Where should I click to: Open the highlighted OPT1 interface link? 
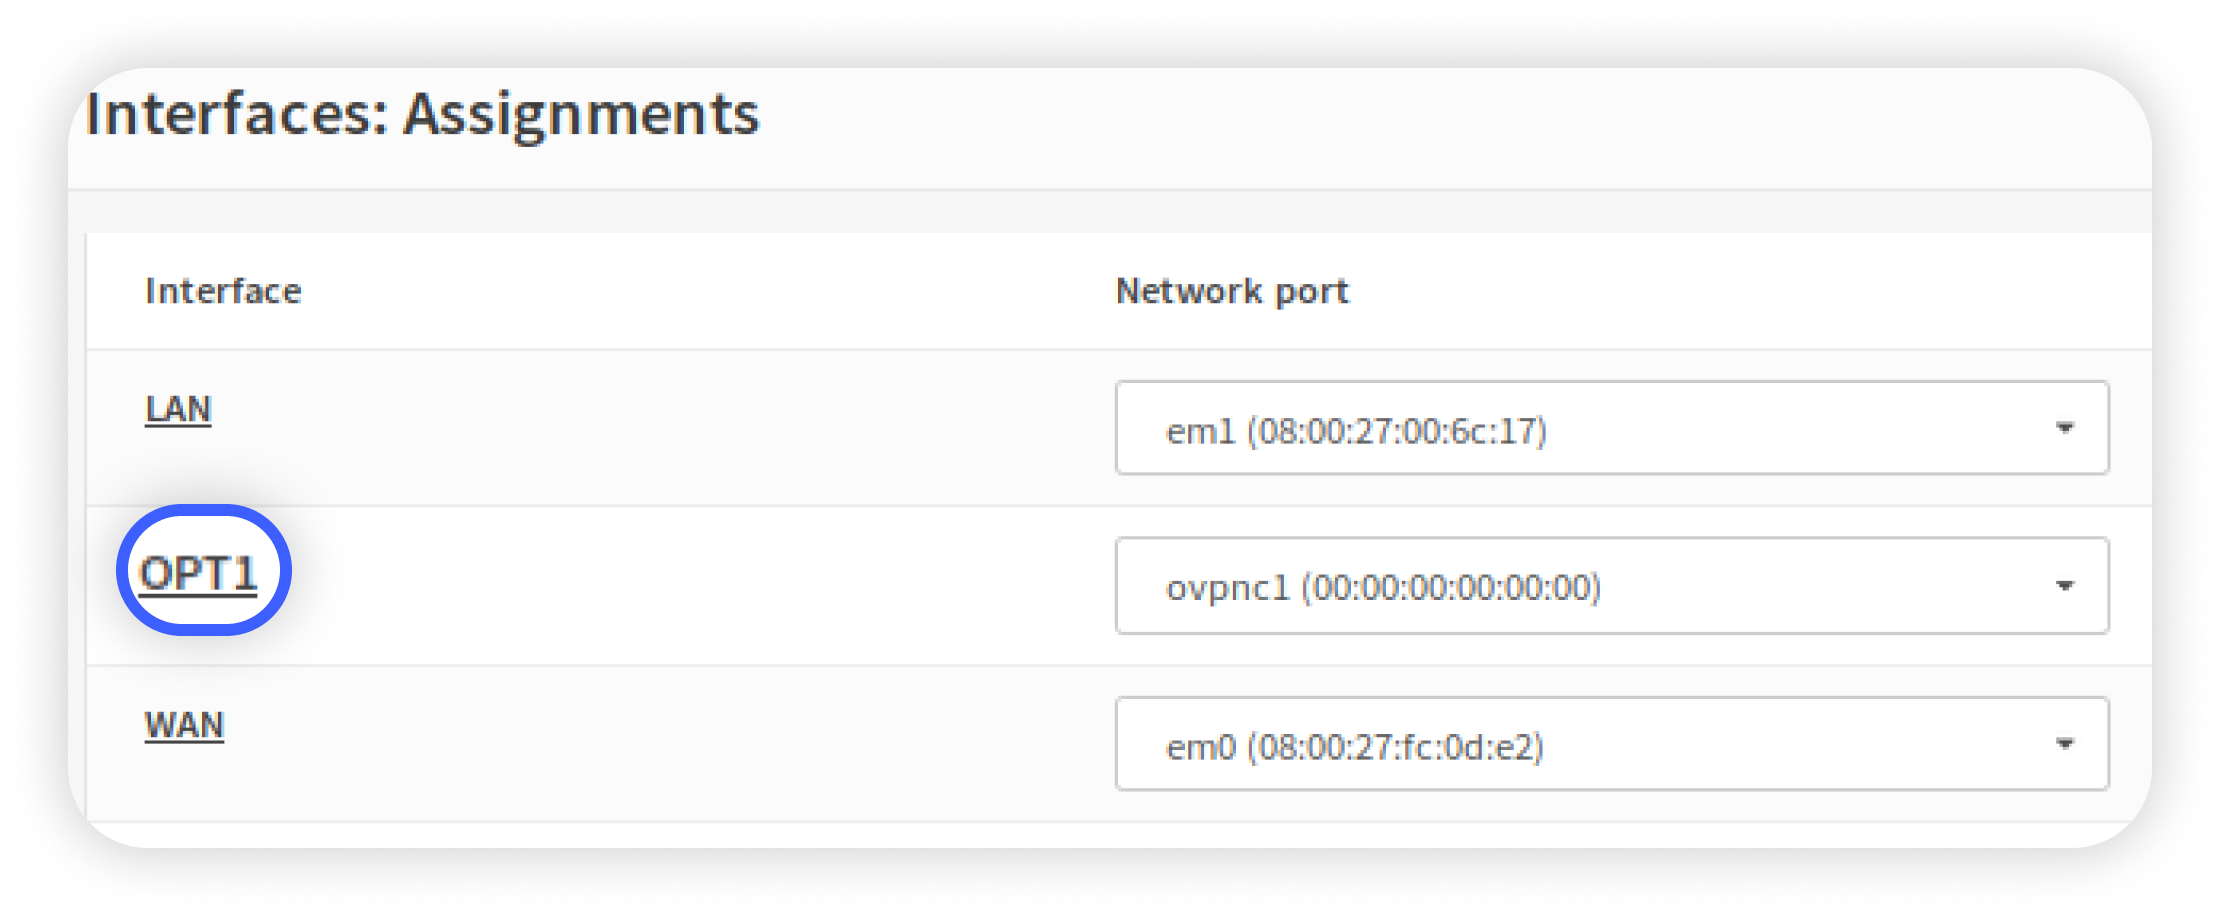pos(198,574)
